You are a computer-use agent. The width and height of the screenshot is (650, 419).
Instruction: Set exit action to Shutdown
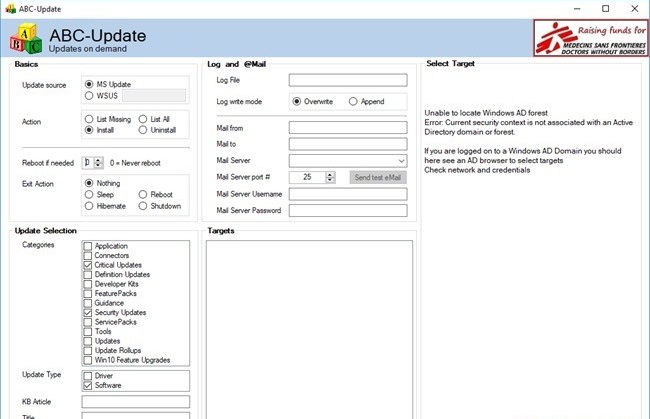(143, 205)
